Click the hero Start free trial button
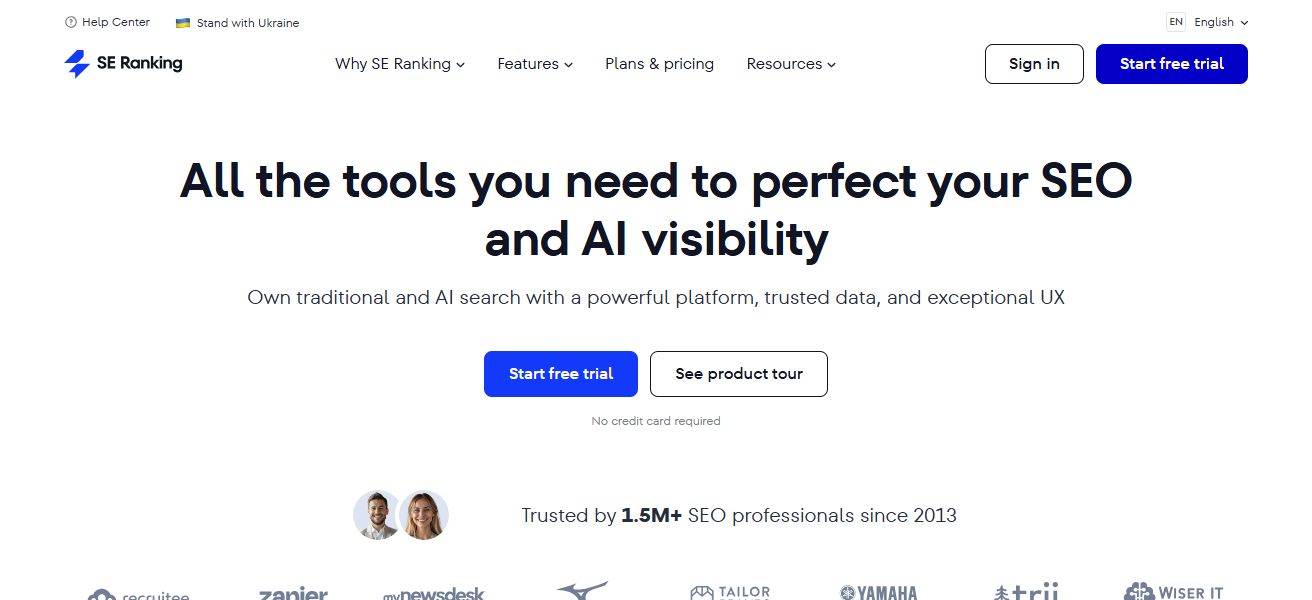The height and width of the screenshot is (600, 1312). 561,374
